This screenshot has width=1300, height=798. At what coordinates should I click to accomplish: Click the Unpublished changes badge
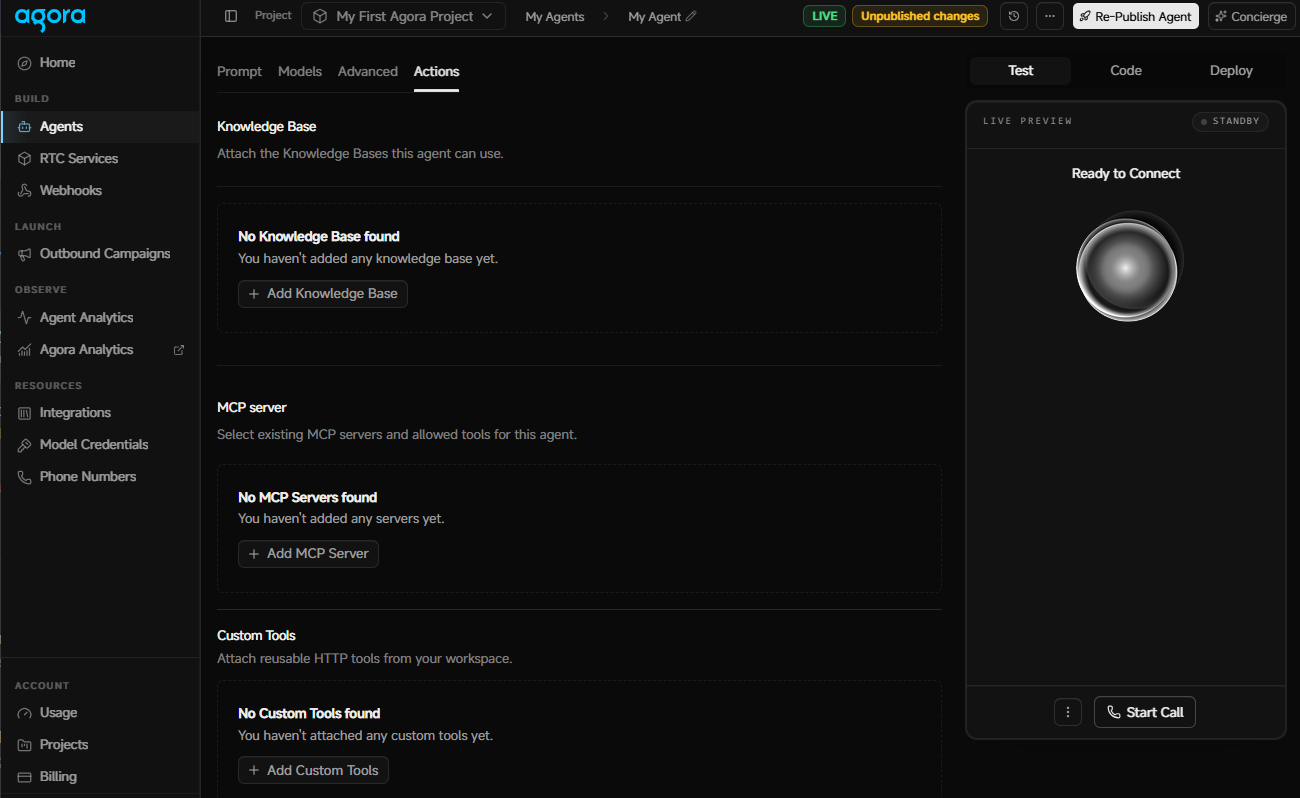(920, 16)
